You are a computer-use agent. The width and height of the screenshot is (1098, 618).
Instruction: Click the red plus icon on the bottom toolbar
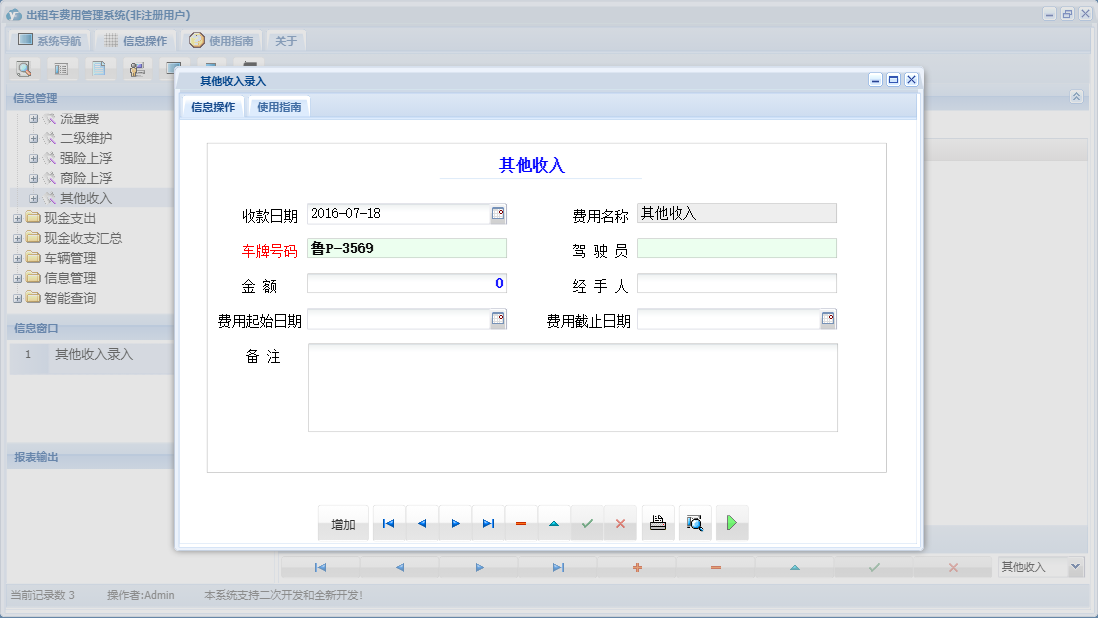tap(637, 567)
